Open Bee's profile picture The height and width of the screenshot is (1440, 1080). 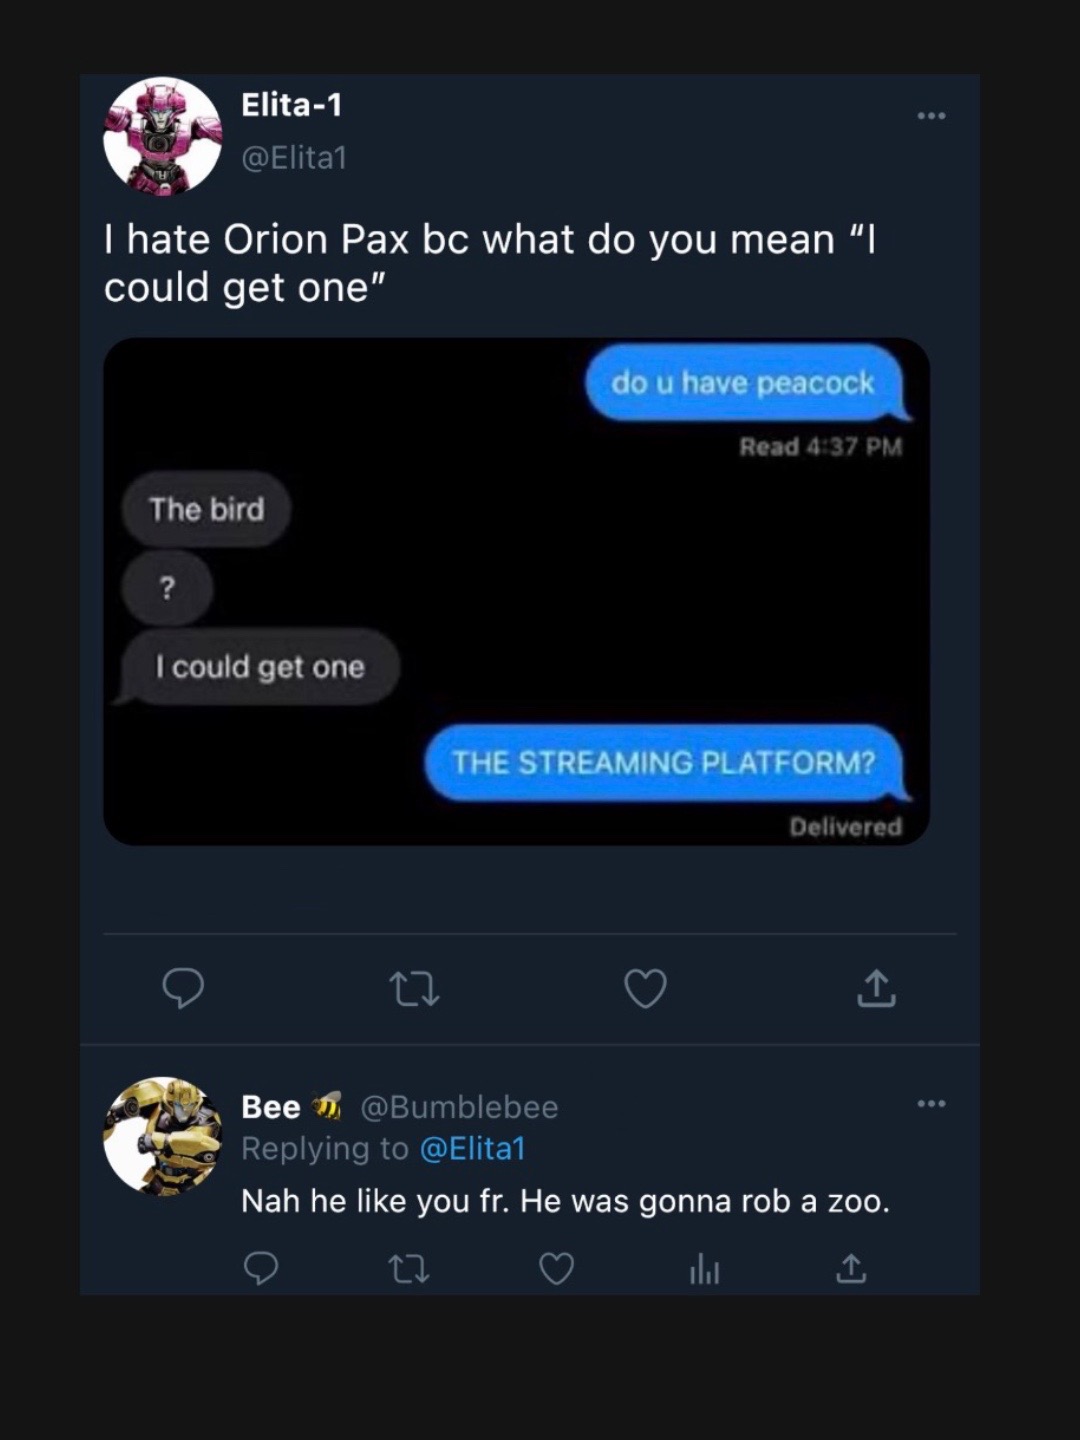[162, 1136]
